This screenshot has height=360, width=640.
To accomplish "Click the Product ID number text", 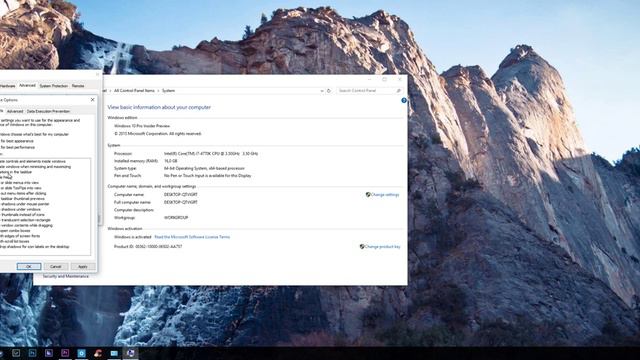I will pos(159,247).
